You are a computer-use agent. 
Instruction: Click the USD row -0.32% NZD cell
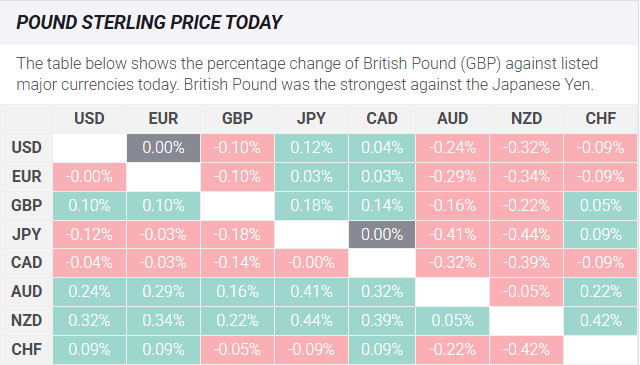(x=527, y=148)
